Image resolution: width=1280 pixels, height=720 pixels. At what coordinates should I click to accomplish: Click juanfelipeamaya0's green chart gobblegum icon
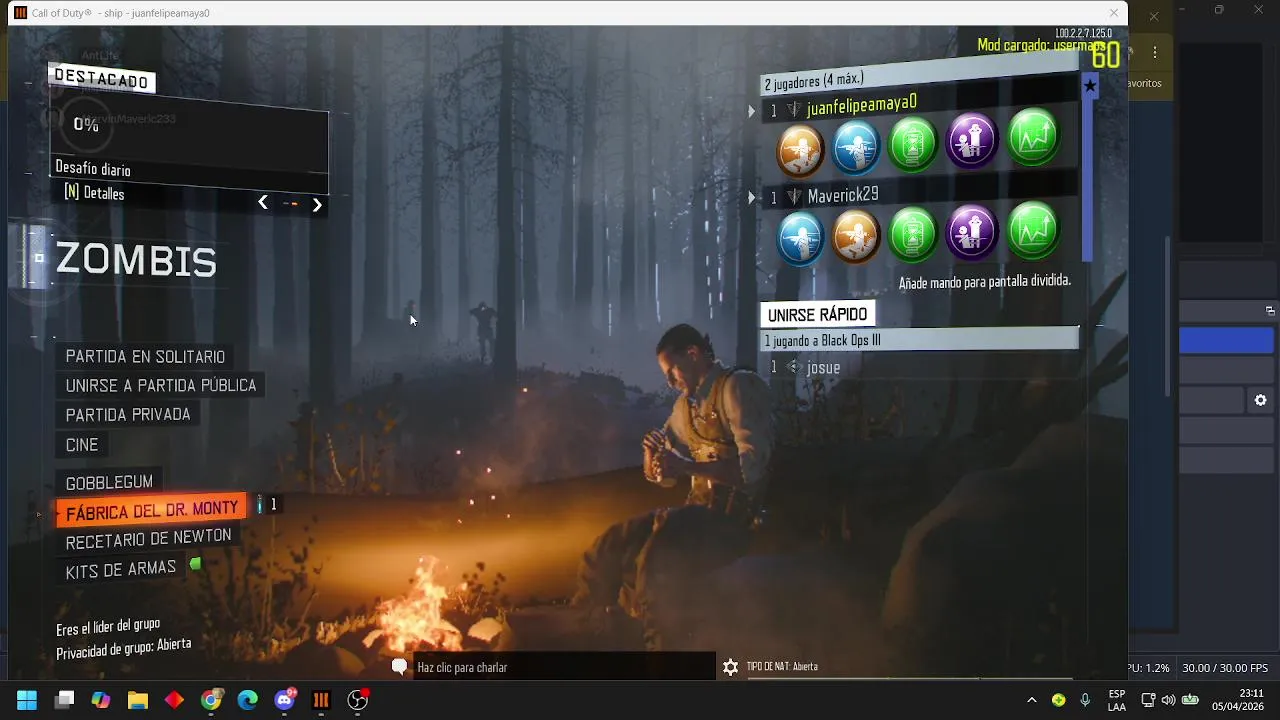click(1033, 136)
